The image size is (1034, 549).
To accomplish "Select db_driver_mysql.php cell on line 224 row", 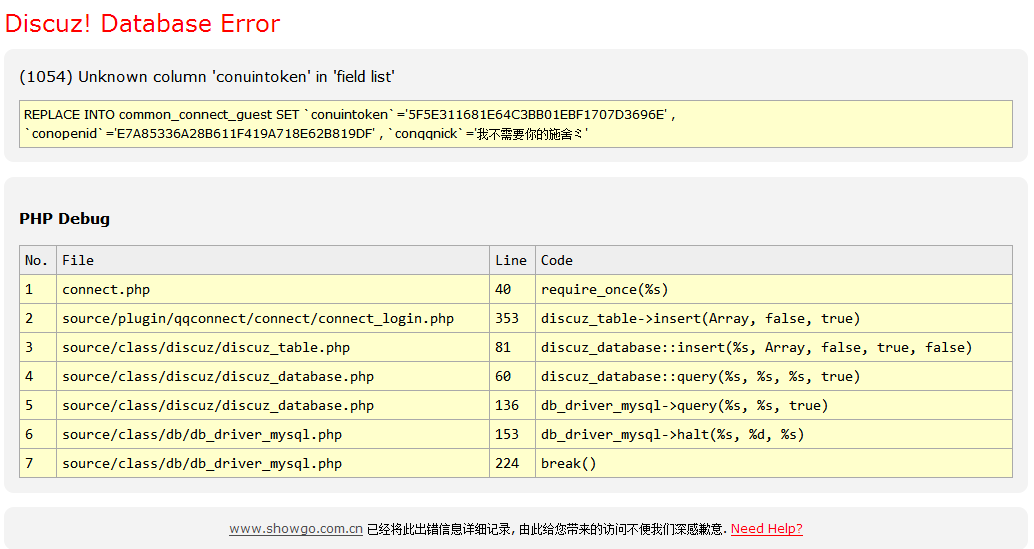I will point(273,463).
